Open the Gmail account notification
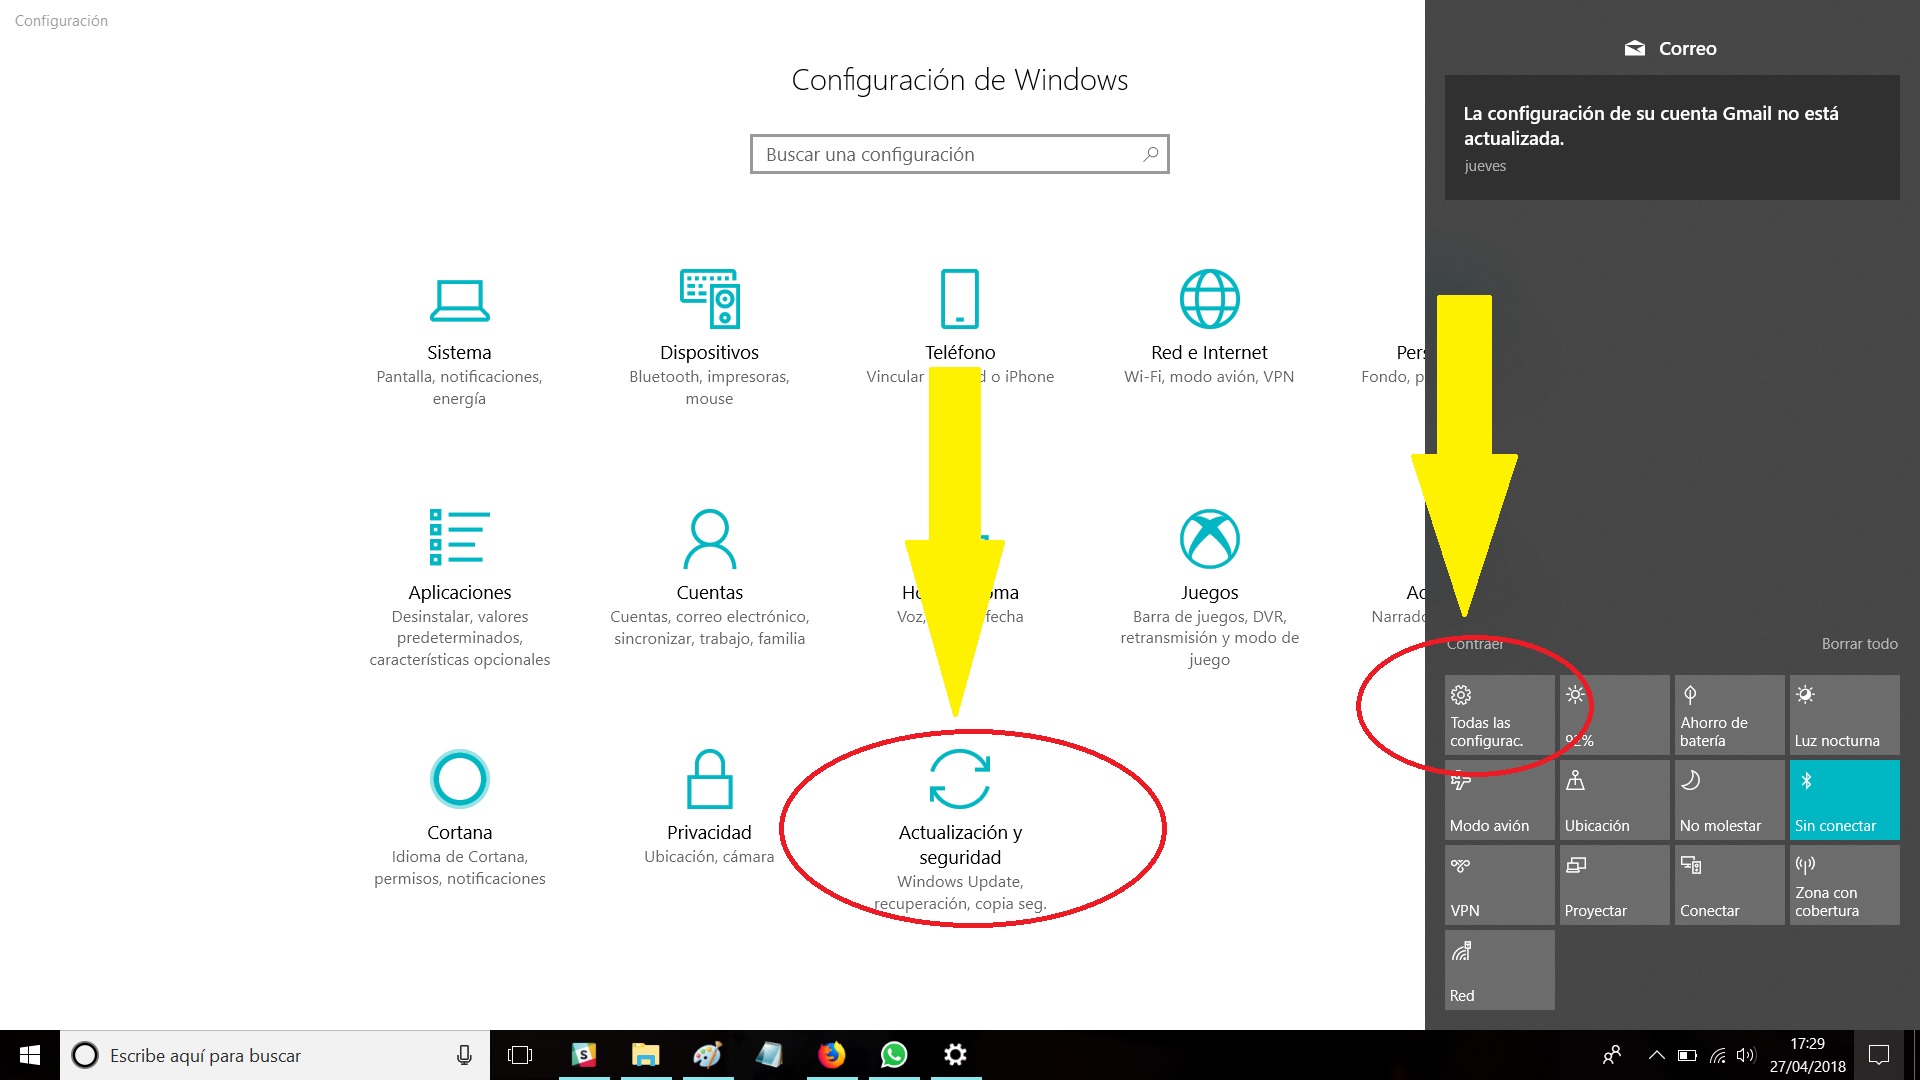The width and height of the screenshot is (1920, 1080). pos(1672,137)
